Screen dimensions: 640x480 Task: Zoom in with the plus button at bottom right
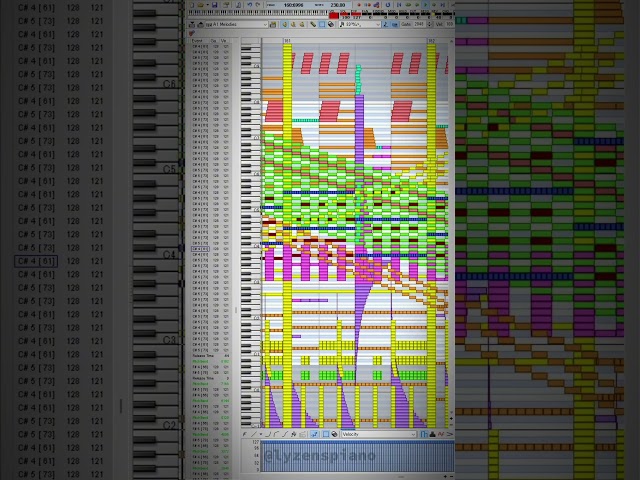click(445, 477)
